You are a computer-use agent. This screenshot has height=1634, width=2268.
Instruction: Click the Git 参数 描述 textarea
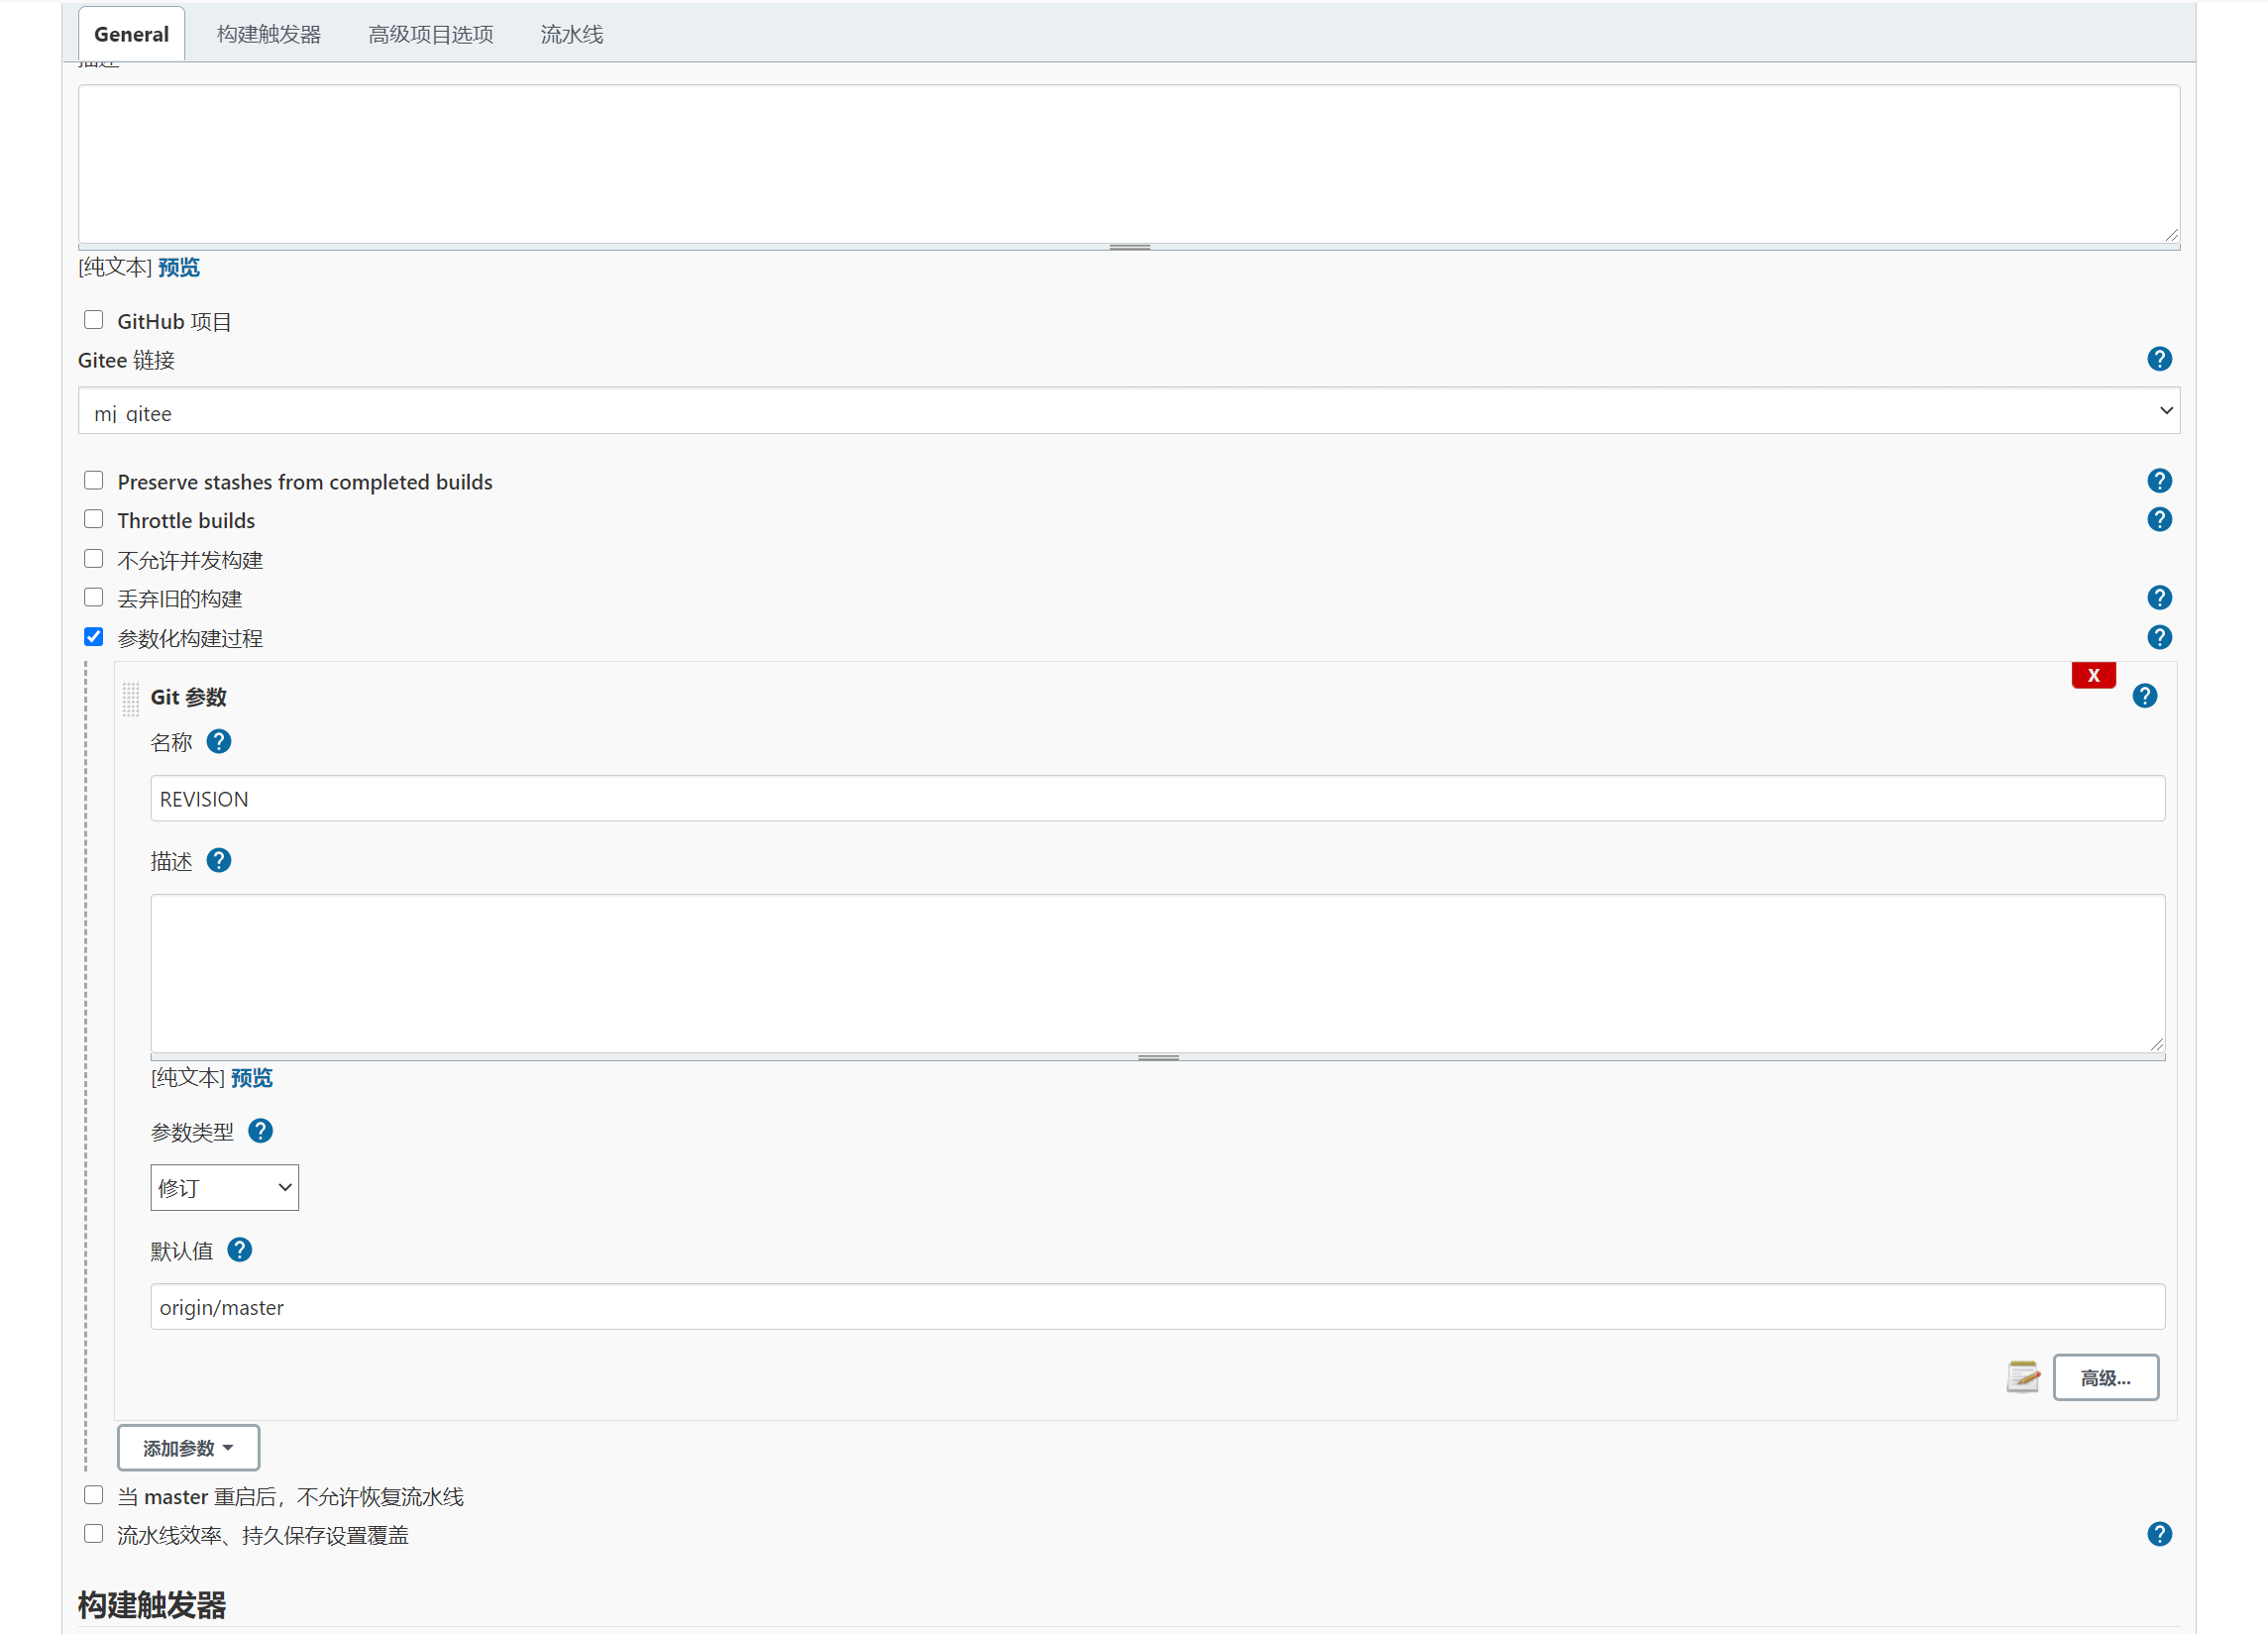[x=1158, y=974]
